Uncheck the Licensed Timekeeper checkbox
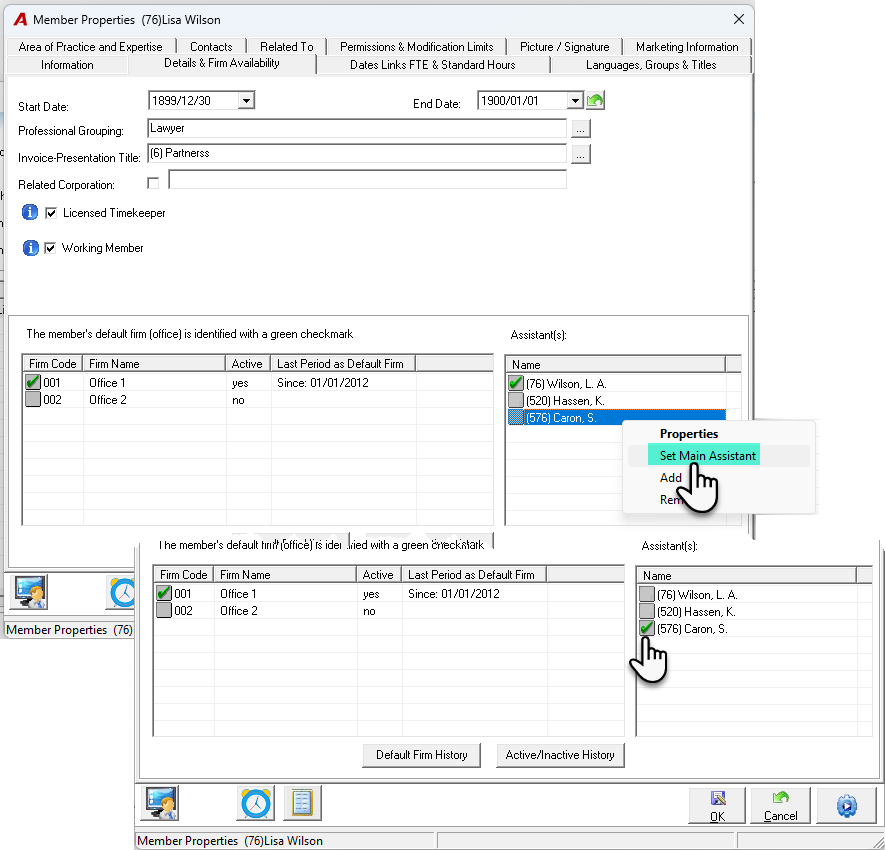885x850 pixels. point(51,213)
